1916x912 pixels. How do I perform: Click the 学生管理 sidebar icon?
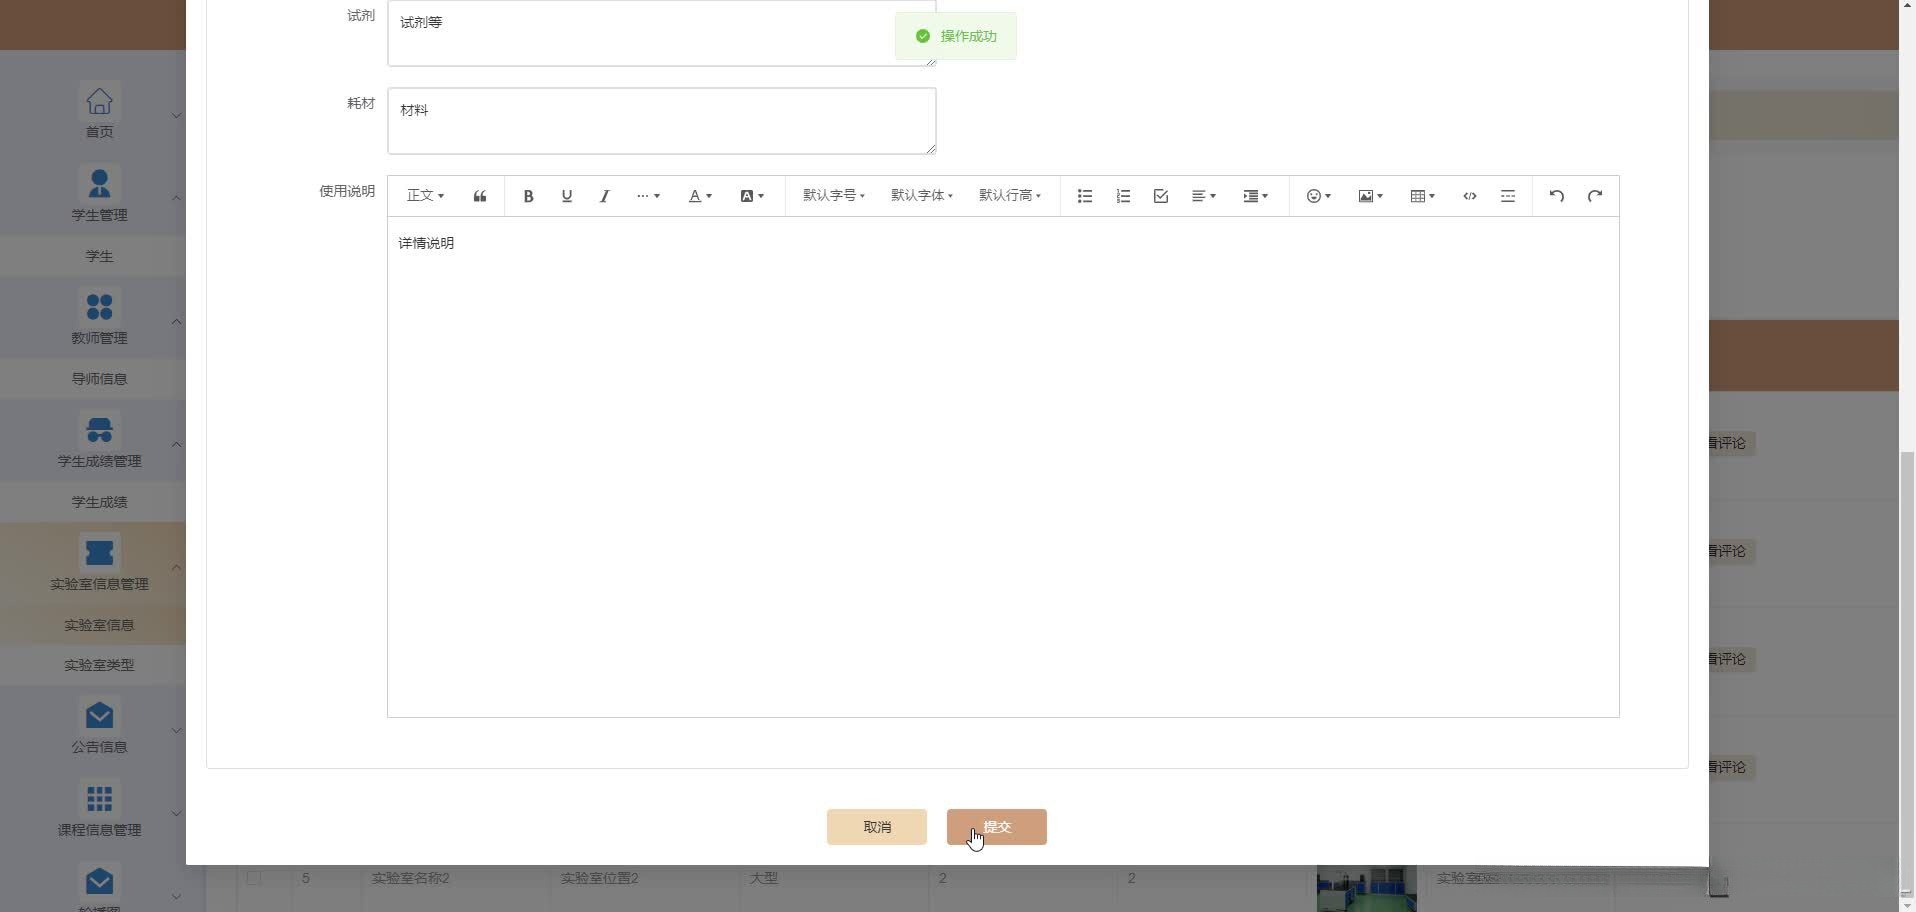[99, 184]
